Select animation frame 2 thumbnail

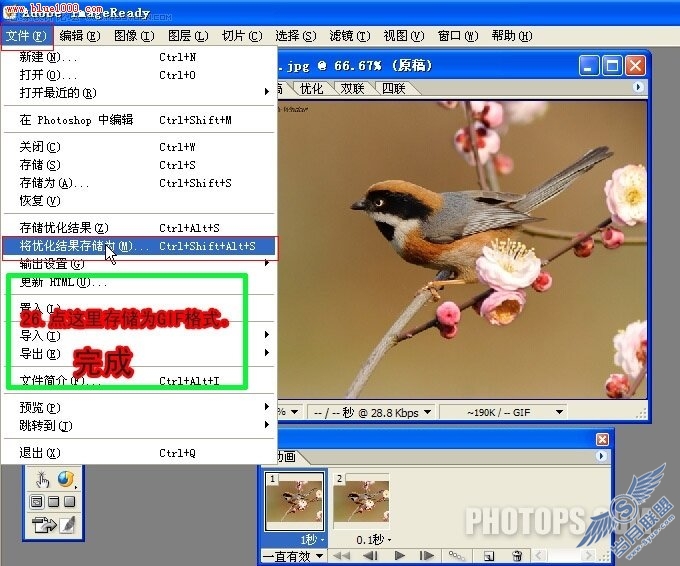coord(361,497)
